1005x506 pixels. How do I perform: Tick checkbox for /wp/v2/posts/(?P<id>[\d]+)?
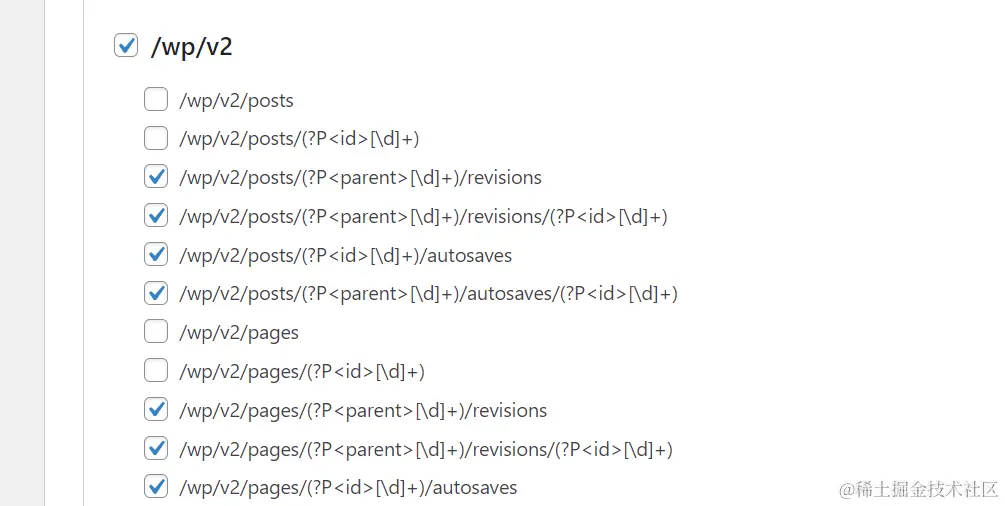156,138
